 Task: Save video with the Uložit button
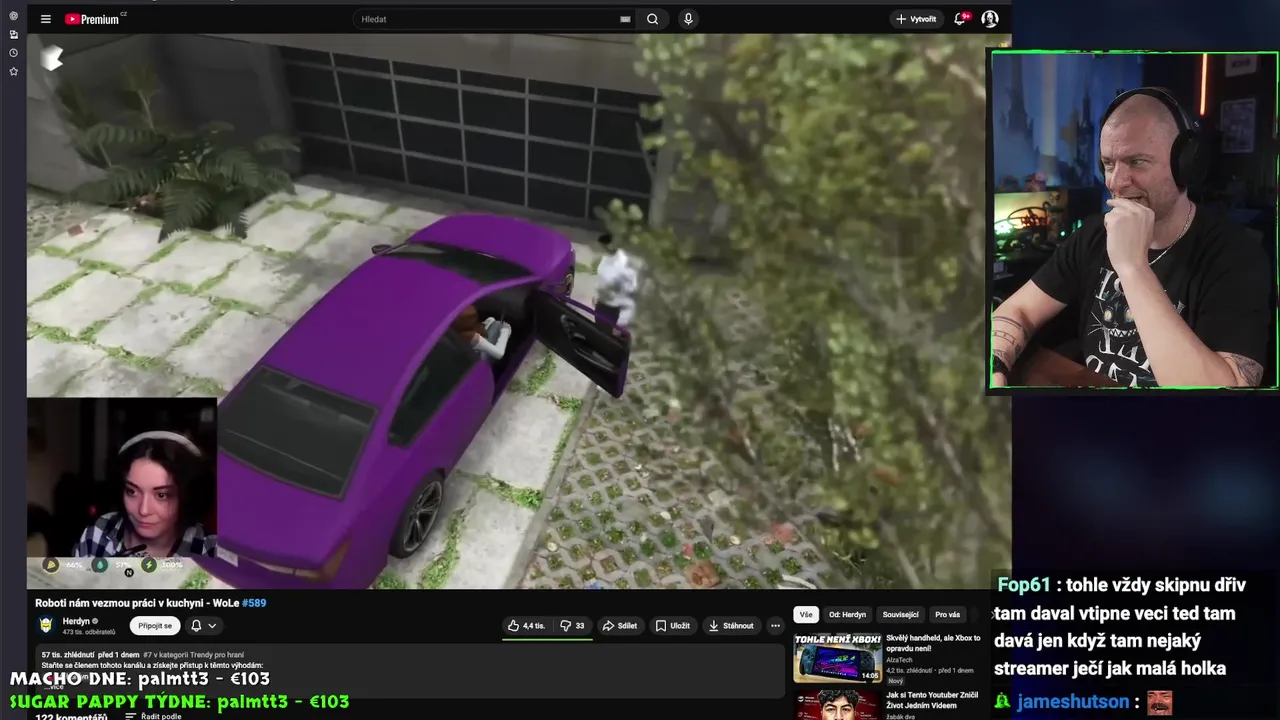click(672, 626)
